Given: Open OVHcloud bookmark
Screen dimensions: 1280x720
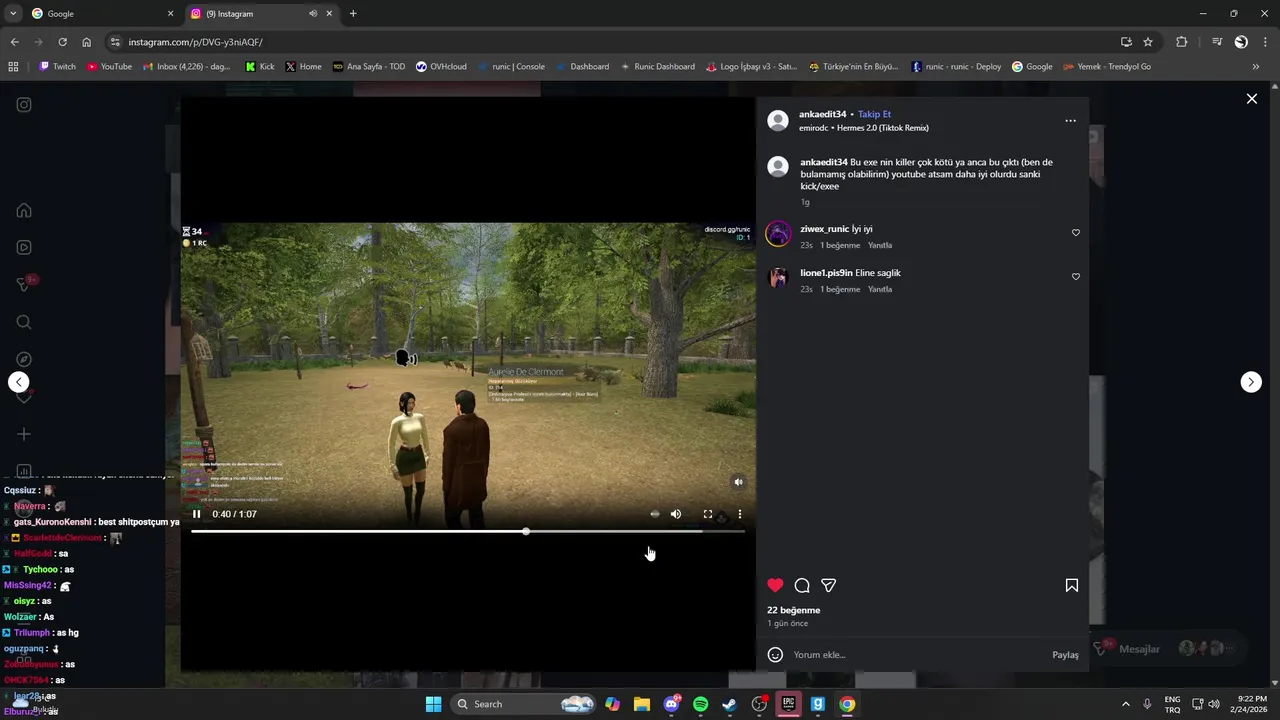Looking at the screenshot, I should (x=441, y=67).
